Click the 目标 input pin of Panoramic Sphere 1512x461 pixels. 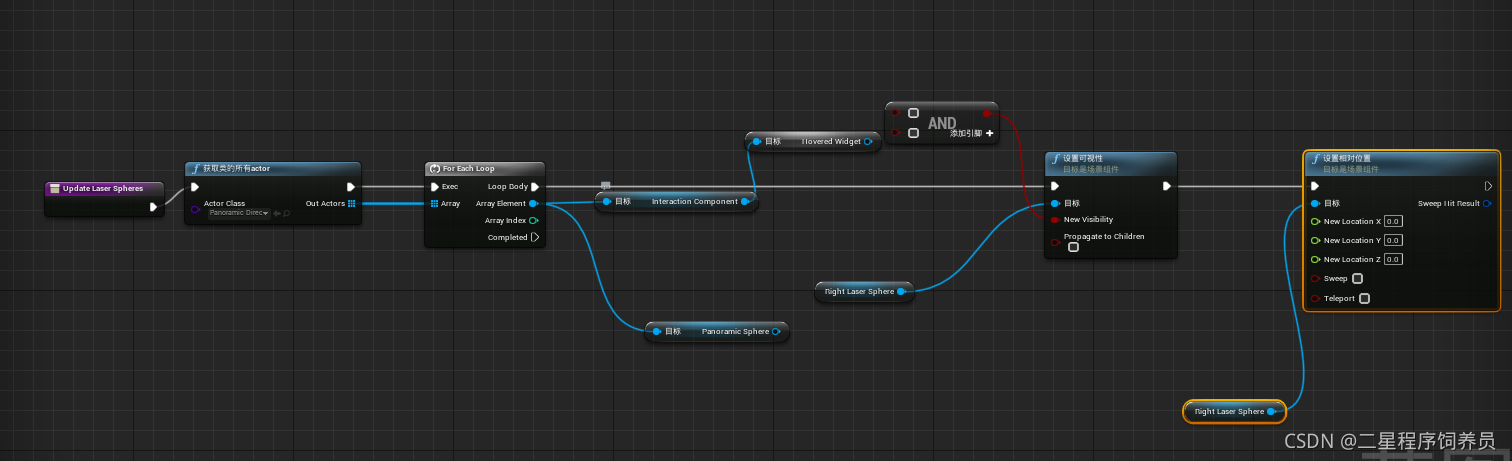(657, 331)
